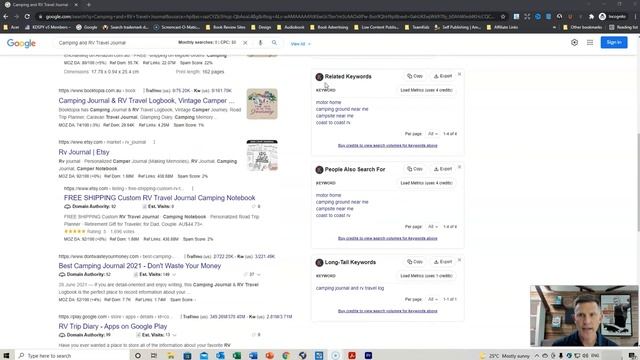Screen dimensions: 640x360
Task: Open Task View in the taskbar
Action: click(x=154, y=356)
